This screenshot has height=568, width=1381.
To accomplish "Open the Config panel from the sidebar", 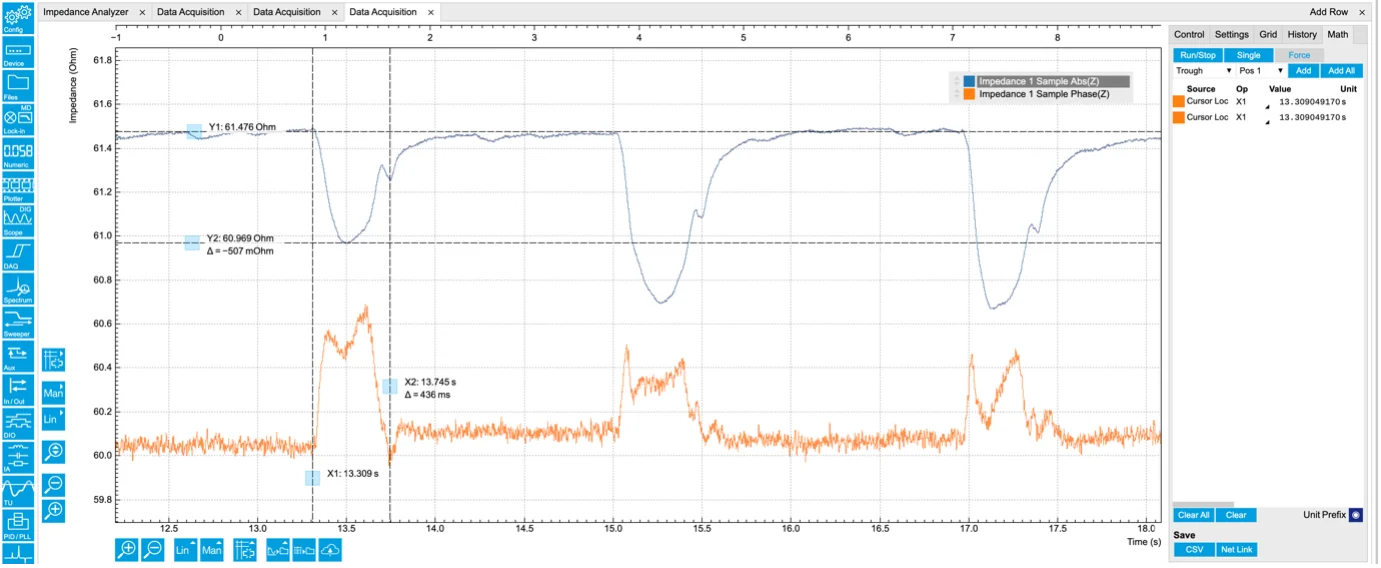I will tap(18, 18).
